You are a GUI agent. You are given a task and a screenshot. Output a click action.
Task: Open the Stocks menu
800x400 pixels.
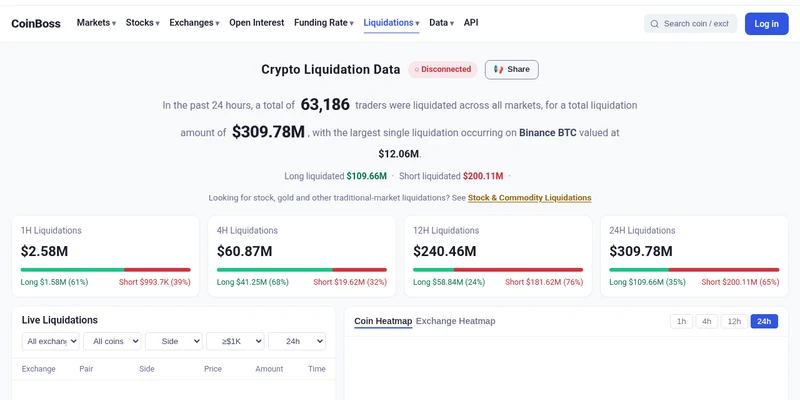click(x=142, y=23)
